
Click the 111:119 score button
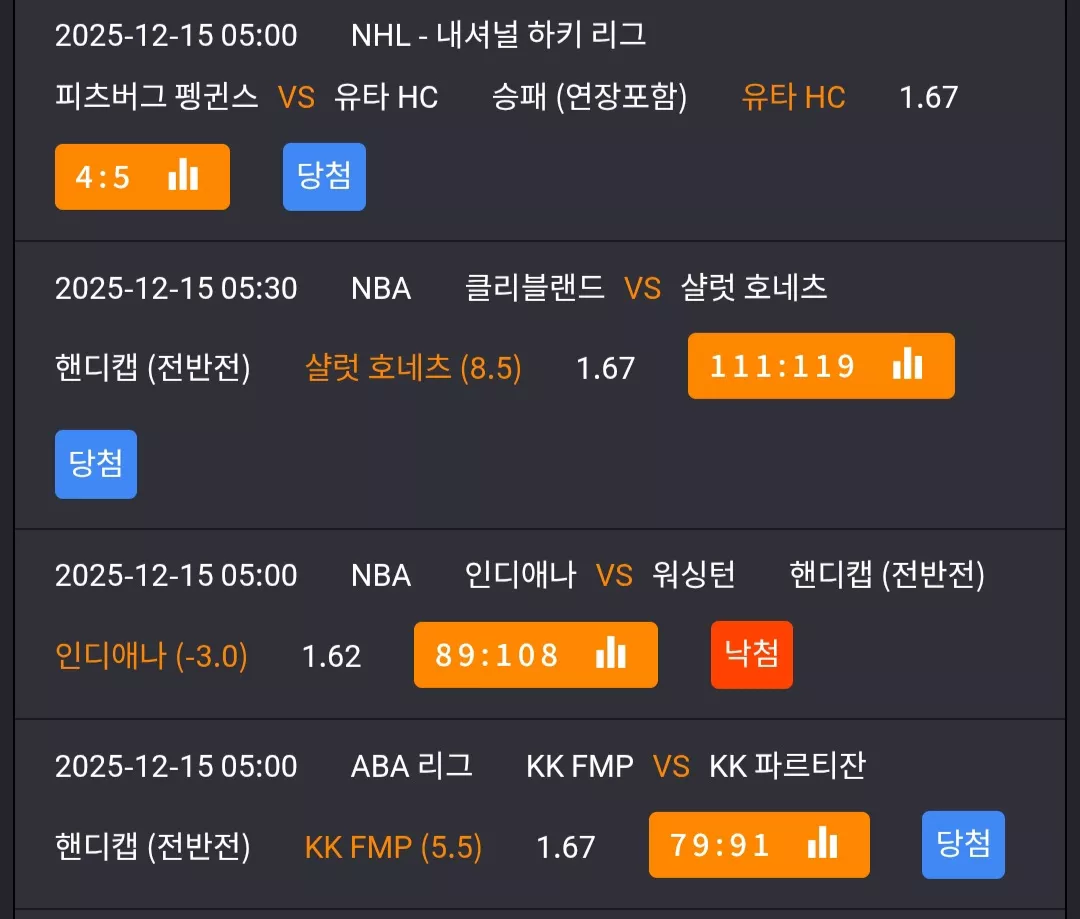pos(821,366)
